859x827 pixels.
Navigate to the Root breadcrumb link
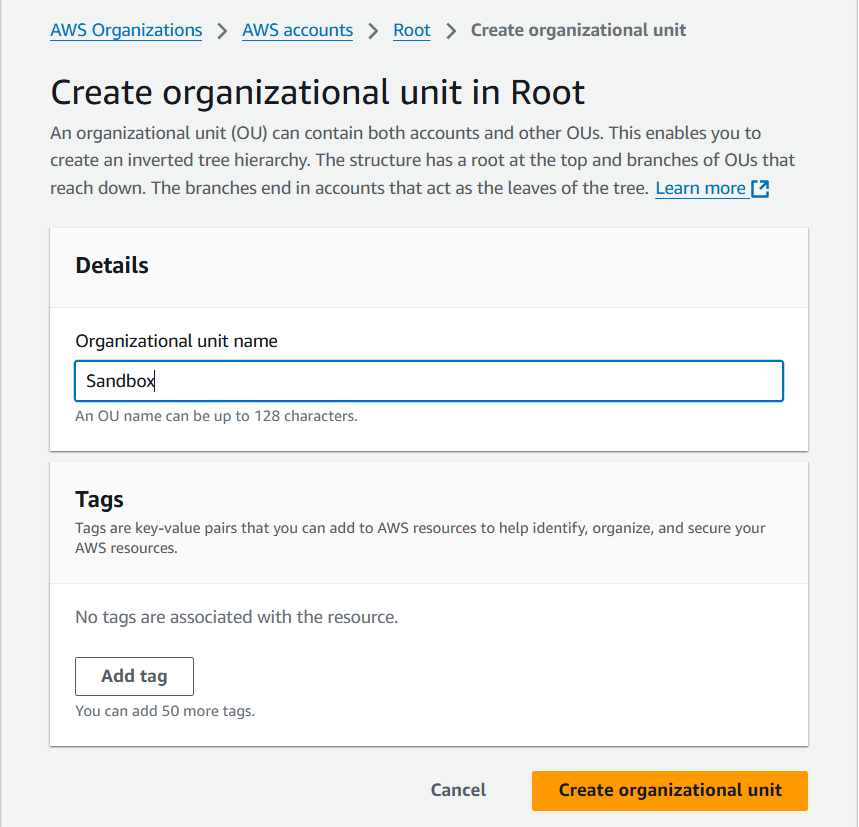(412, 30)
